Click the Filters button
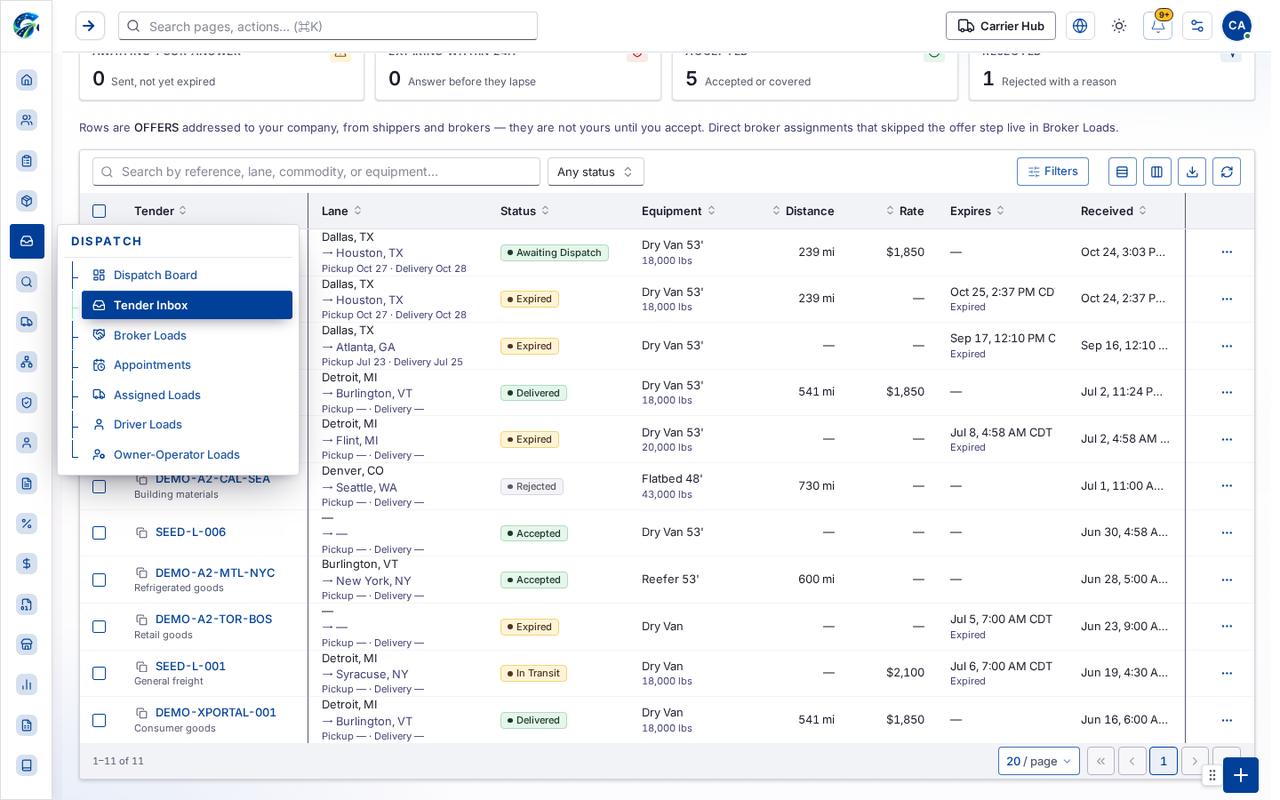 [1053, 172]
